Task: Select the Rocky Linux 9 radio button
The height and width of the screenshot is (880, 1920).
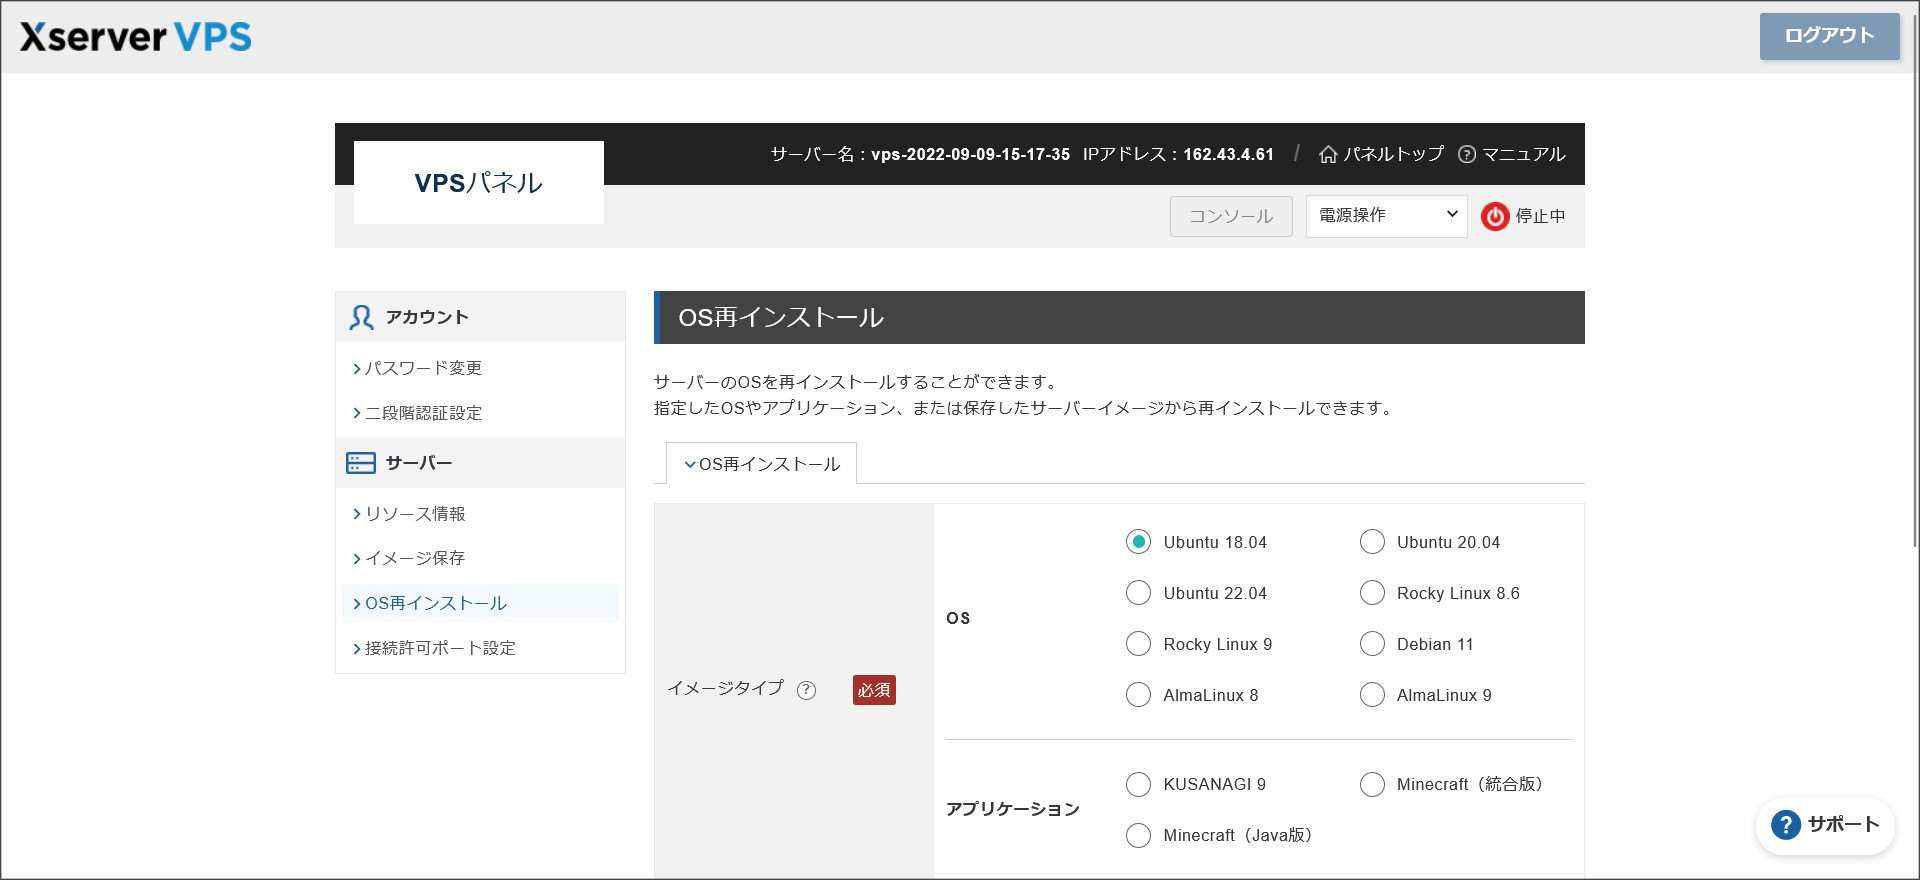Action: (1138, 644)
